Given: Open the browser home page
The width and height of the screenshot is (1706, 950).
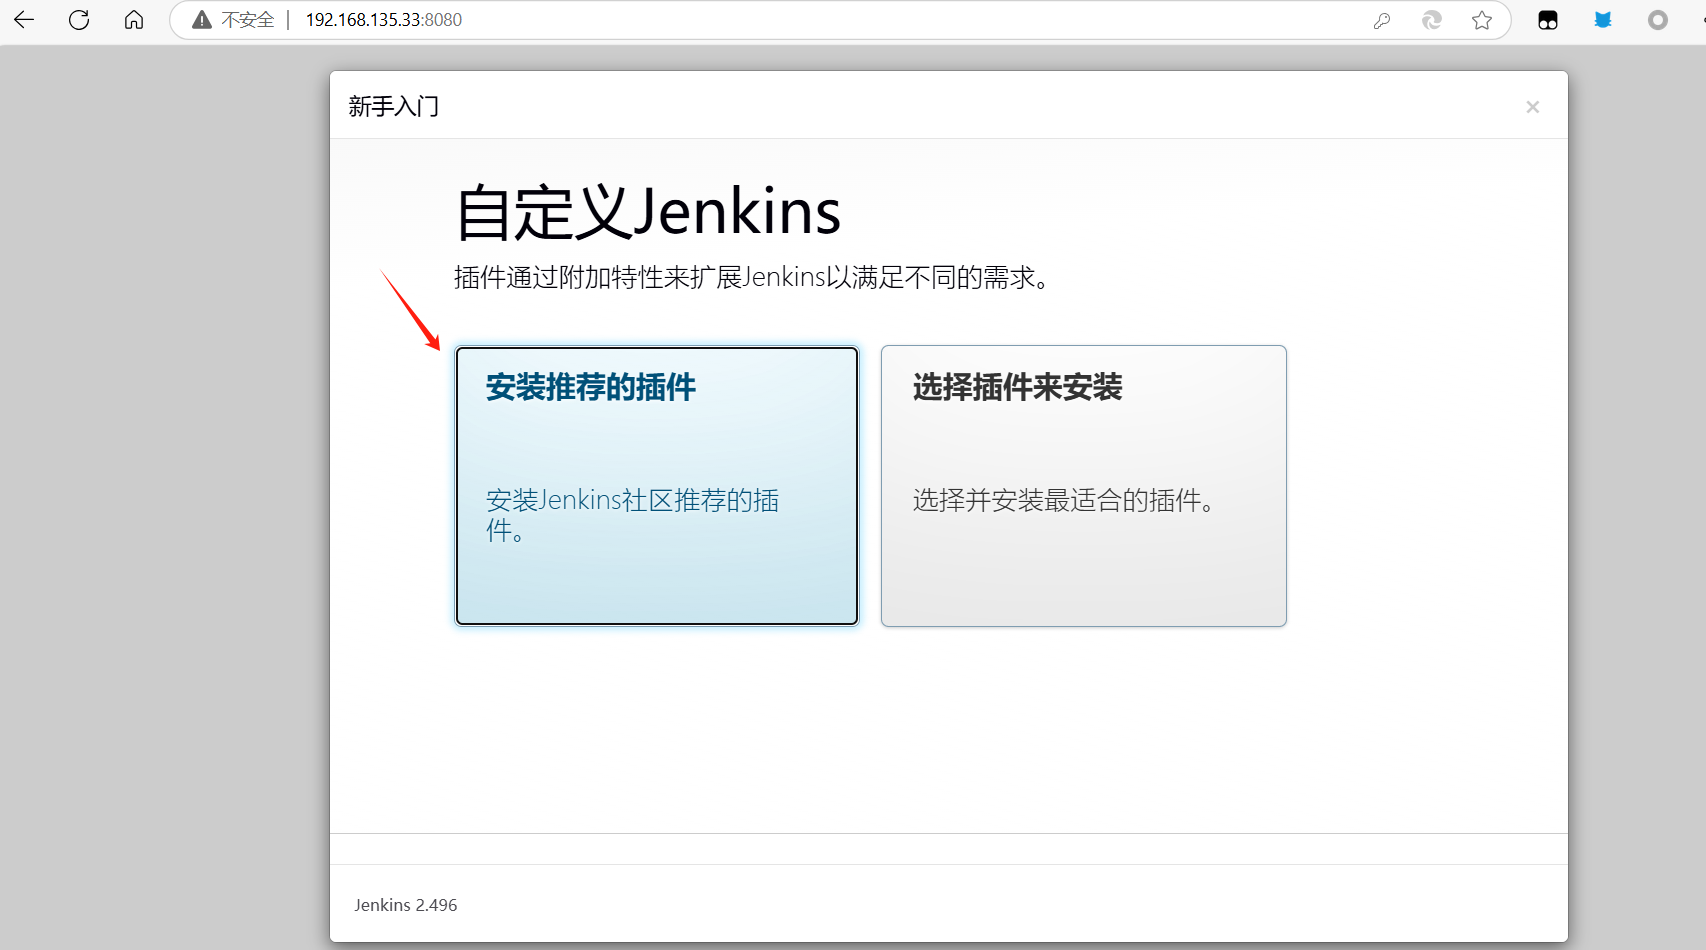Looking at the screenshot, I should point(133,20).
